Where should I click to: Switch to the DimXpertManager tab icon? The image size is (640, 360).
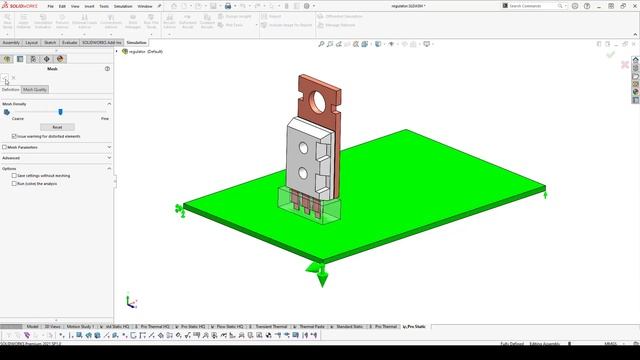pos(47,59)
